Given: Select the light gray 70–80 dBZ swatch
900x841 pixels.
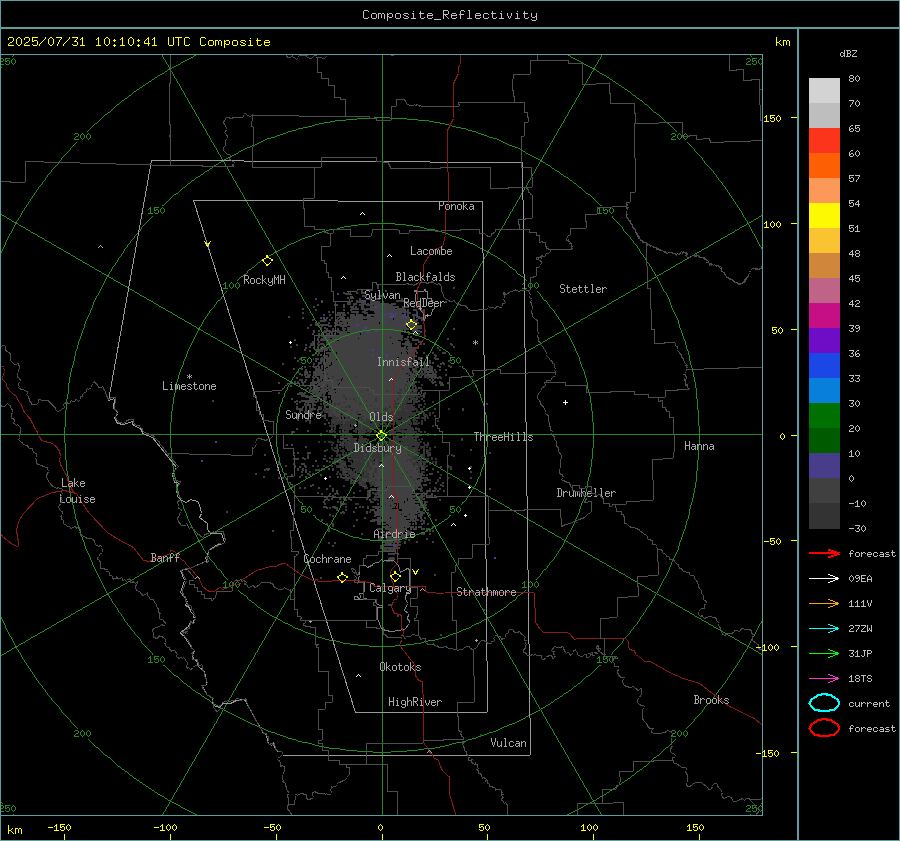Looking at the screenshot, I should [824, 91].
